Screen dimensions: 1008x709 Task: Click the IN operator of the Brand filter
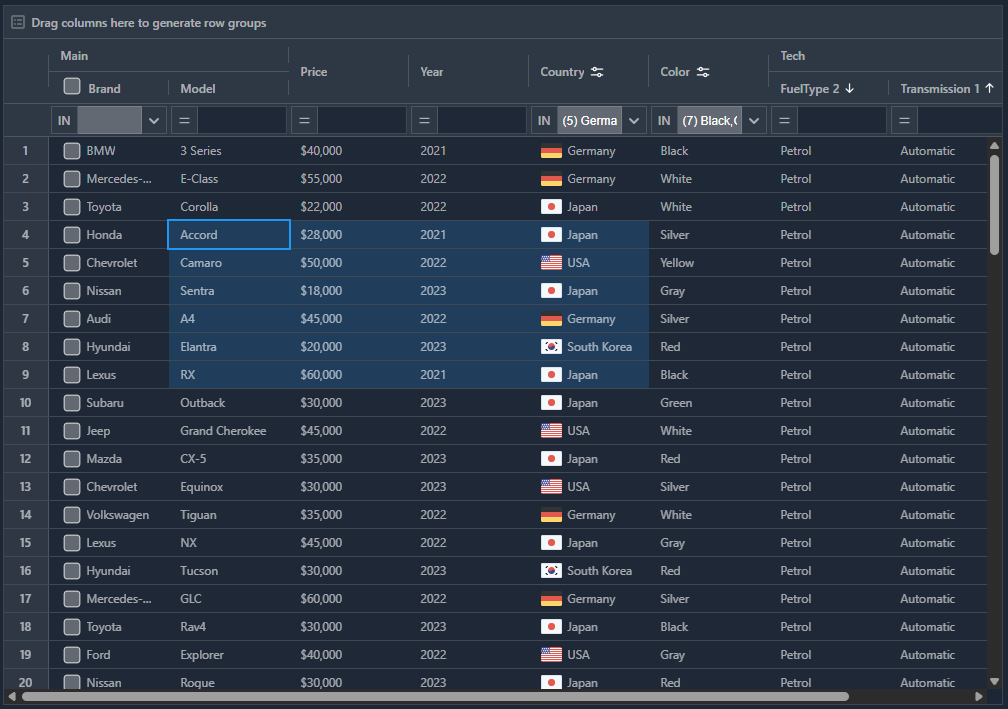(x=64, y=120)
